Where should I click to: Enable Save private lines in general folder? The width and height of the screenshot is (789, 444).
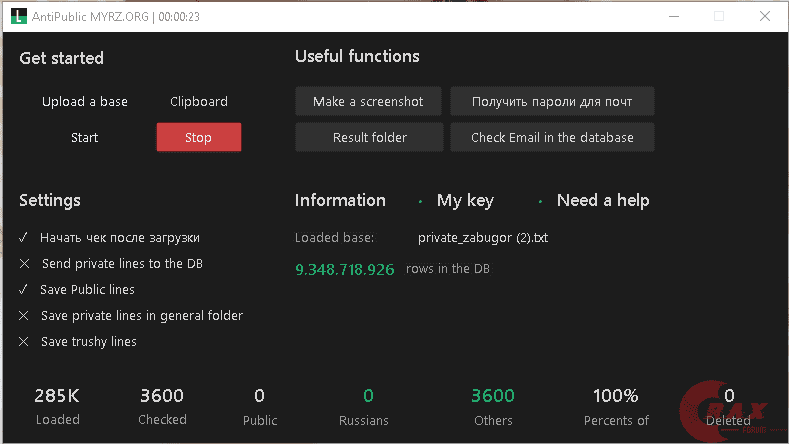[24, 316]
